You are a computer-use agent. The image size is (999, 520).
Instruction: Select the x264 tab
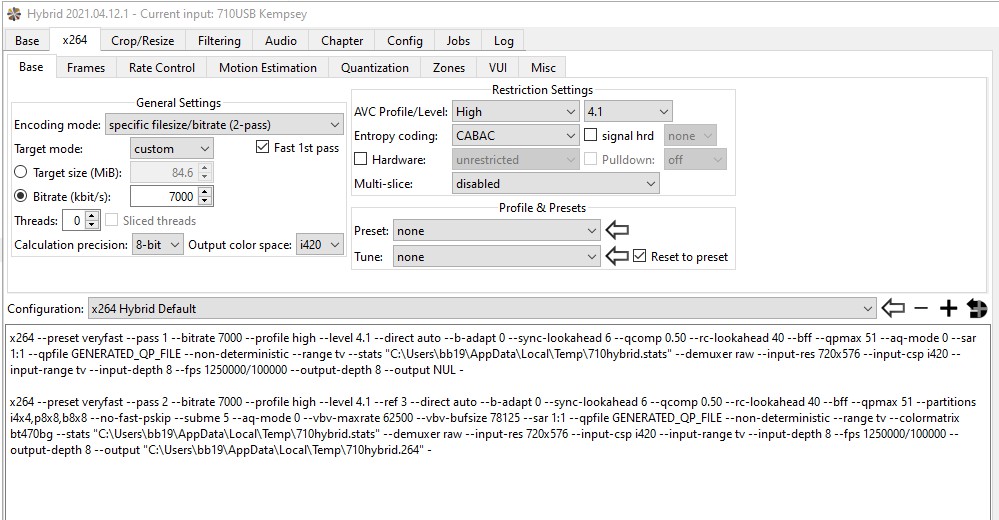(75, 40)
